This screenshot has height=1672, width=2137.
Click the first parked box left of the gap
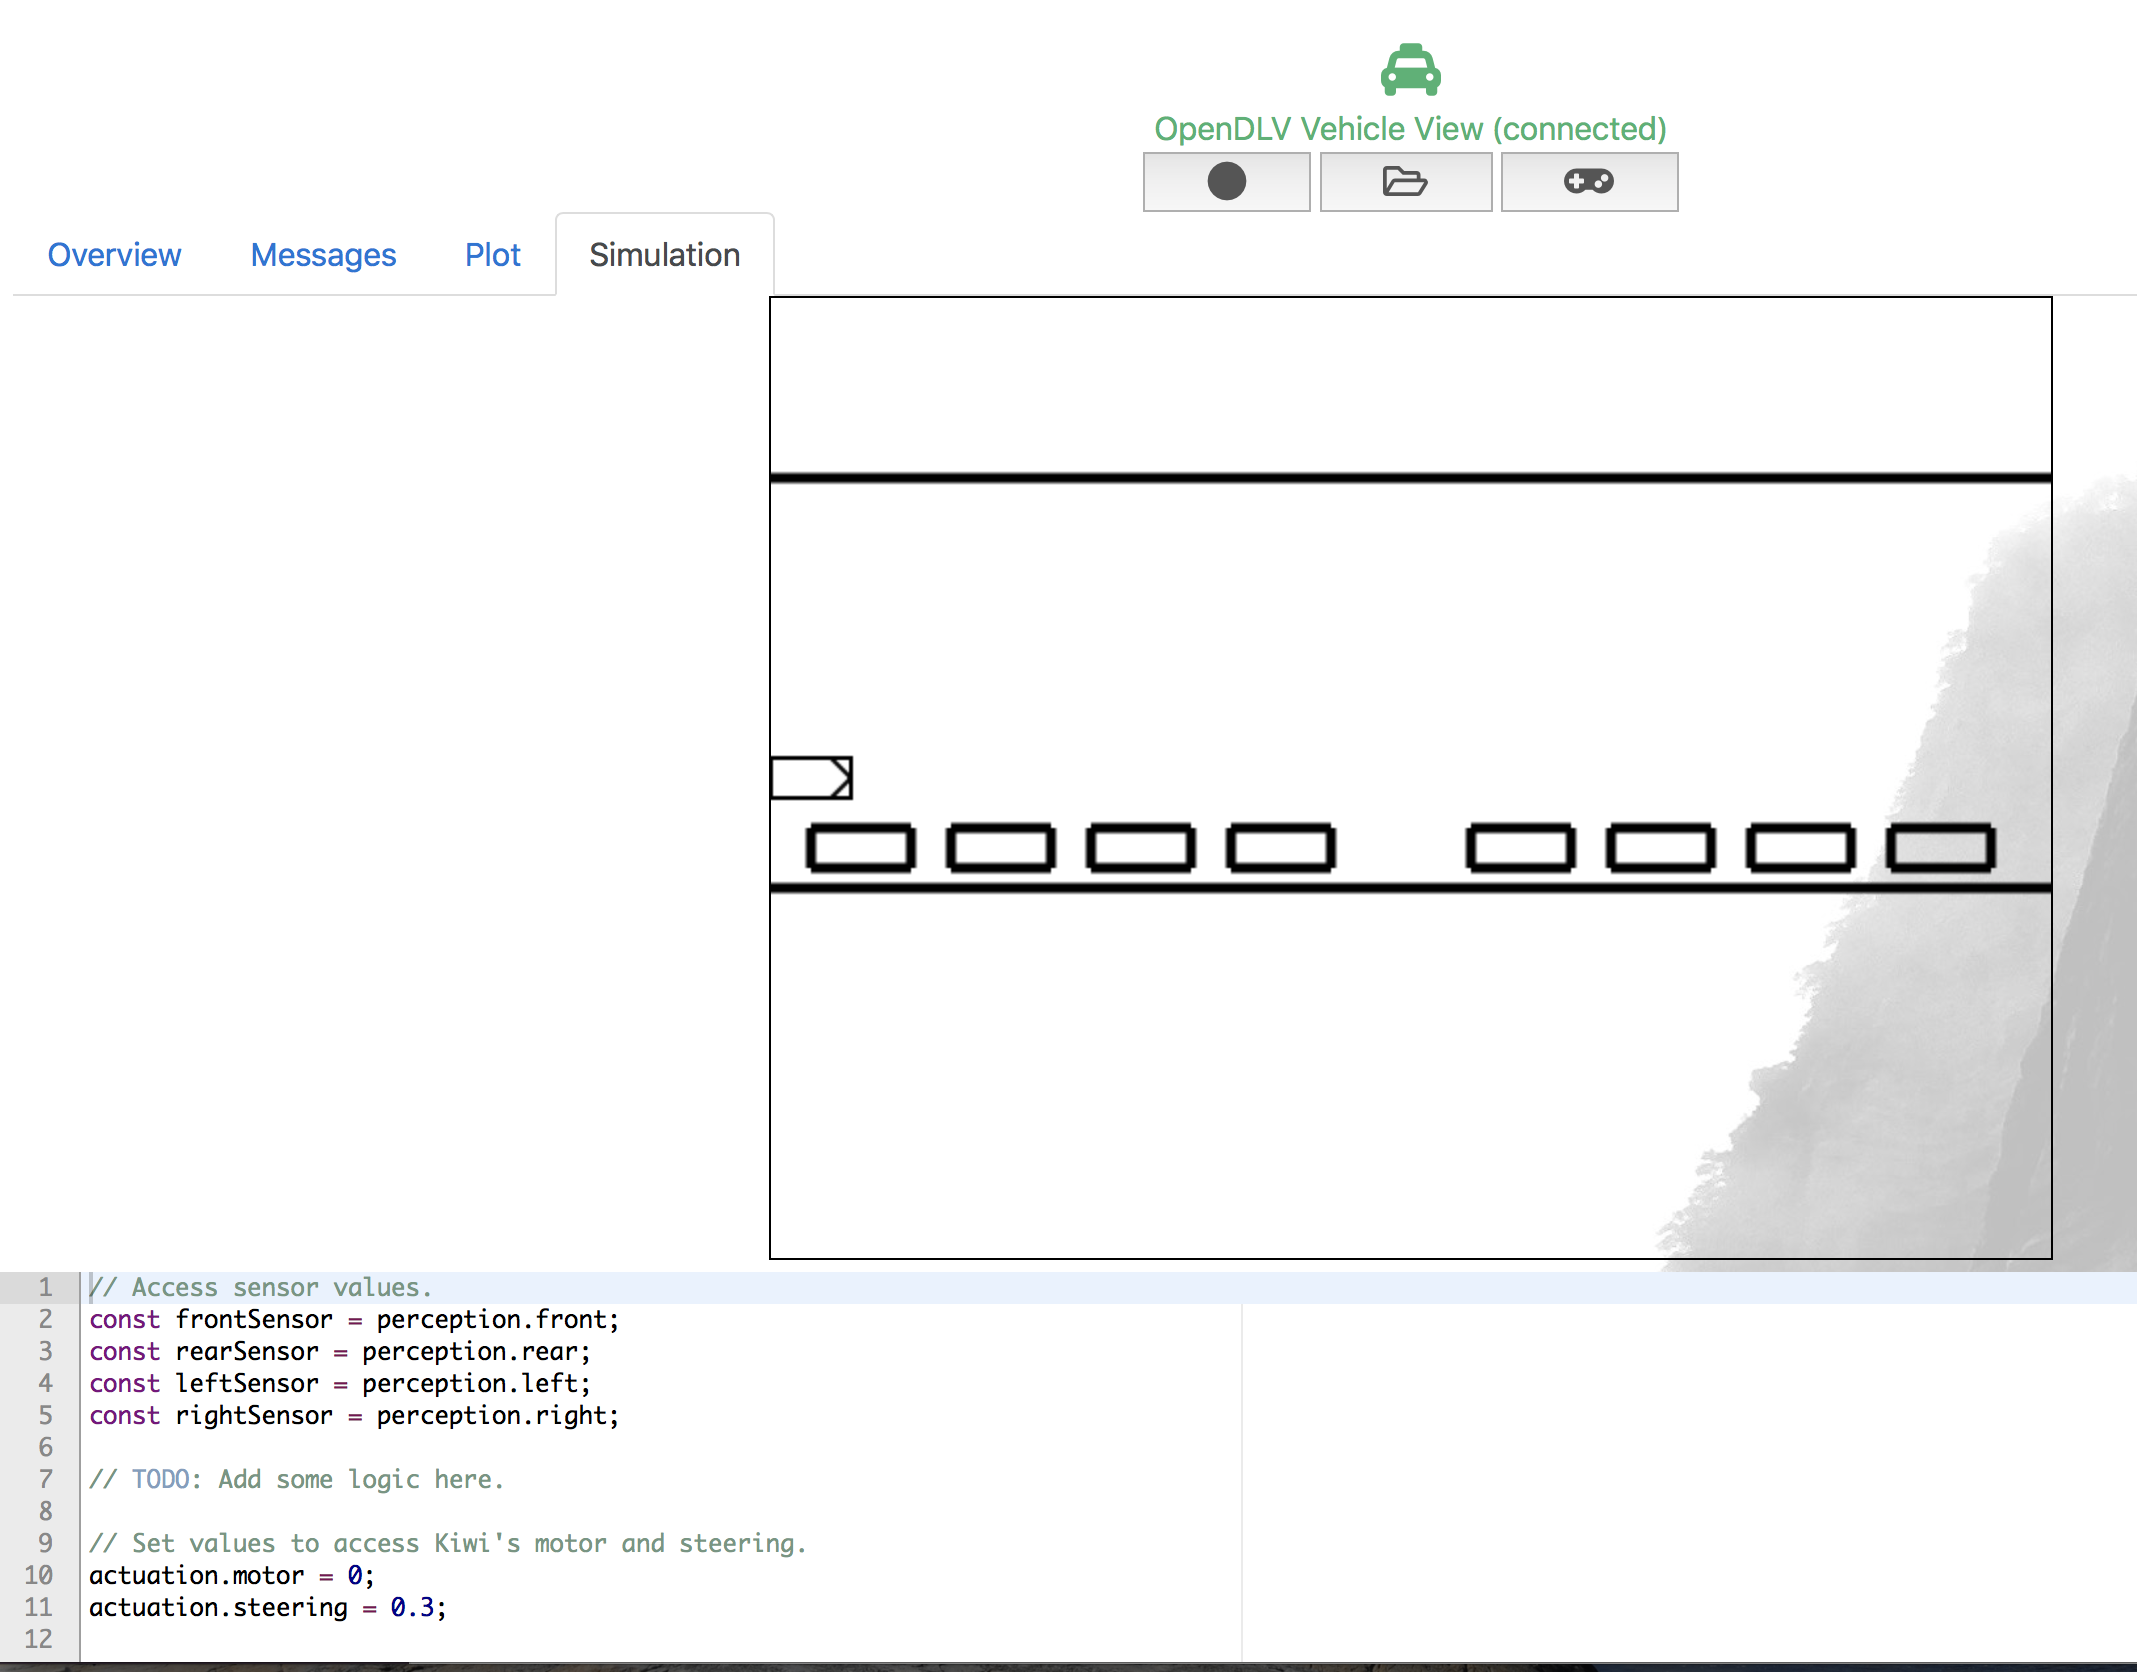pos(1280,848)
